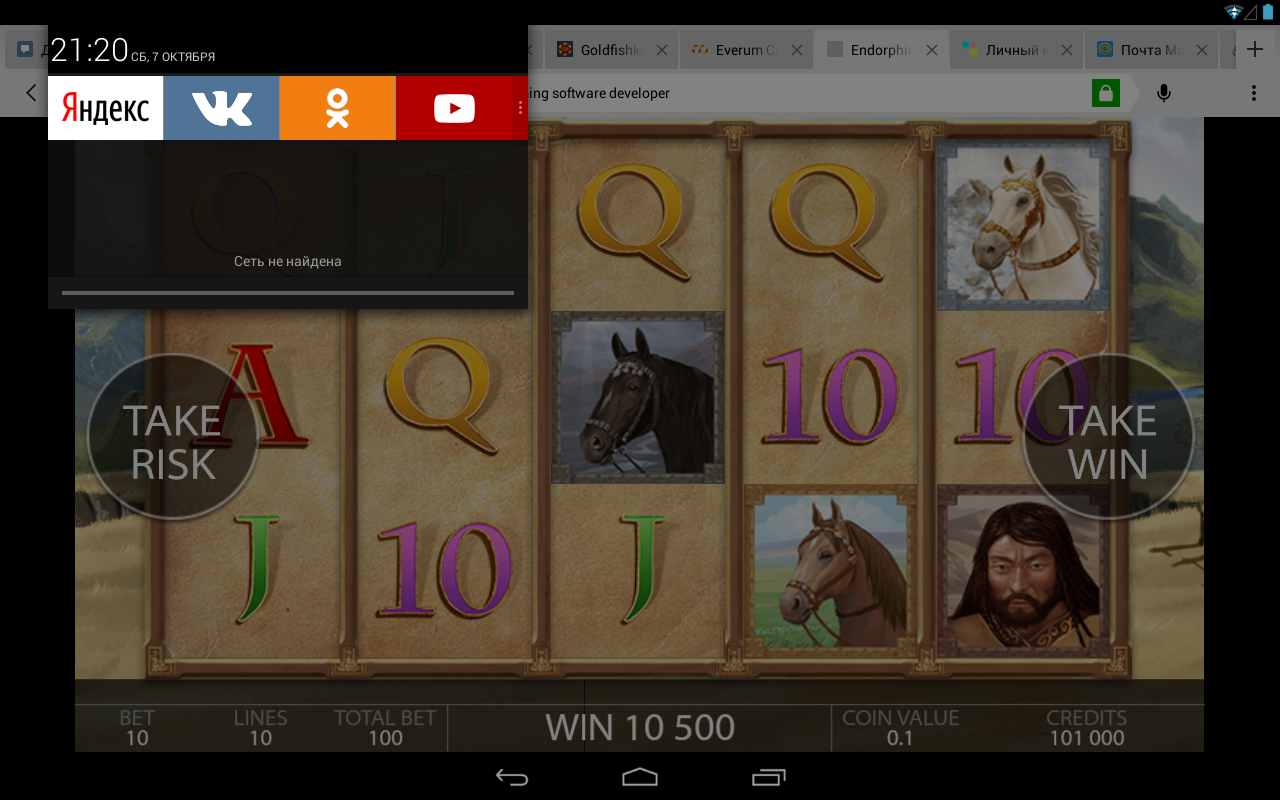Screen dimensions: 1280x800
Task: Click the widget progress bar slider
Action: [288, 293]
